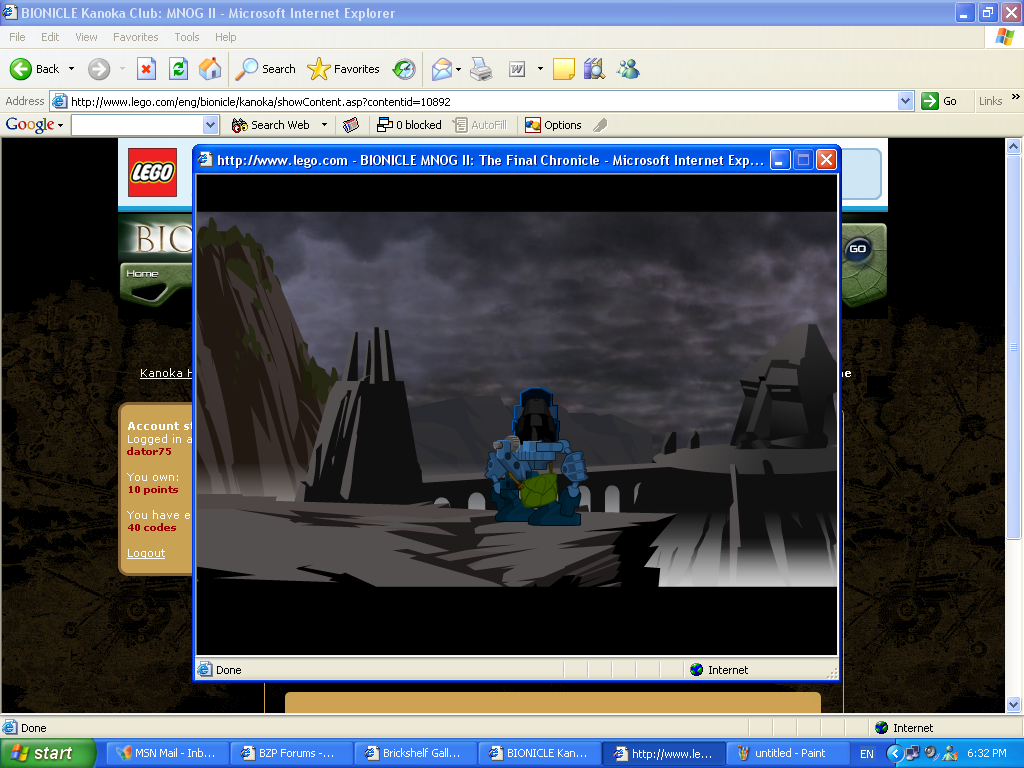Open the Help menu

[x=225, y=37]
